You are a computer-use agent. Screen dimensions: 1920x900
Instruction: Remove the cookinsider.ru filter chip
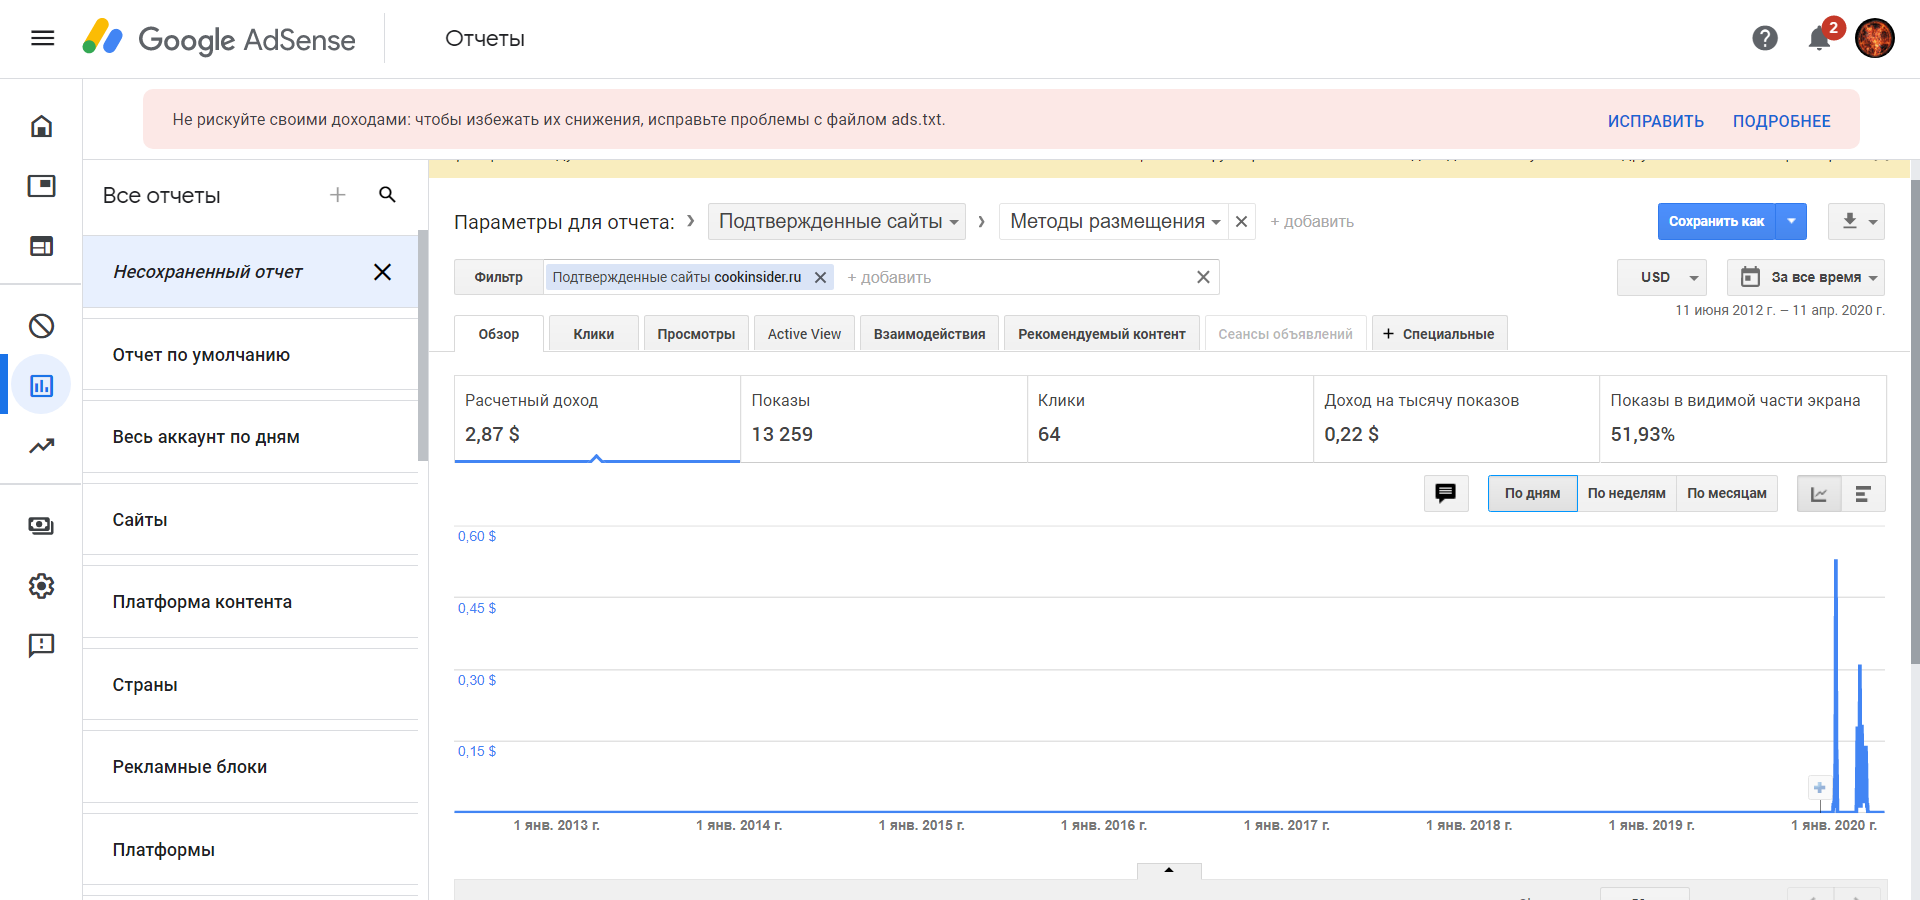pos(820,277)
